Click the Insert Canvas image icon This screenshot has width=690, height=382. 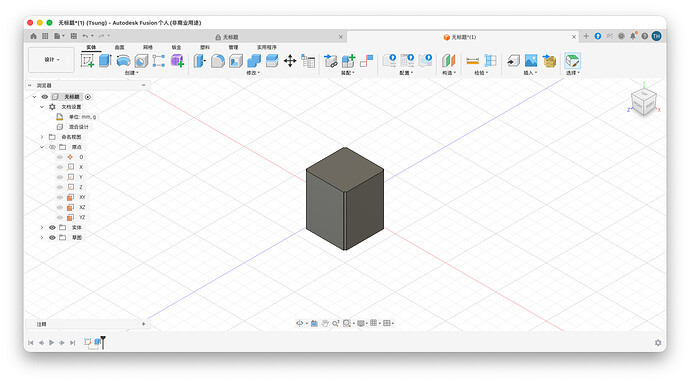click(531, 60)
